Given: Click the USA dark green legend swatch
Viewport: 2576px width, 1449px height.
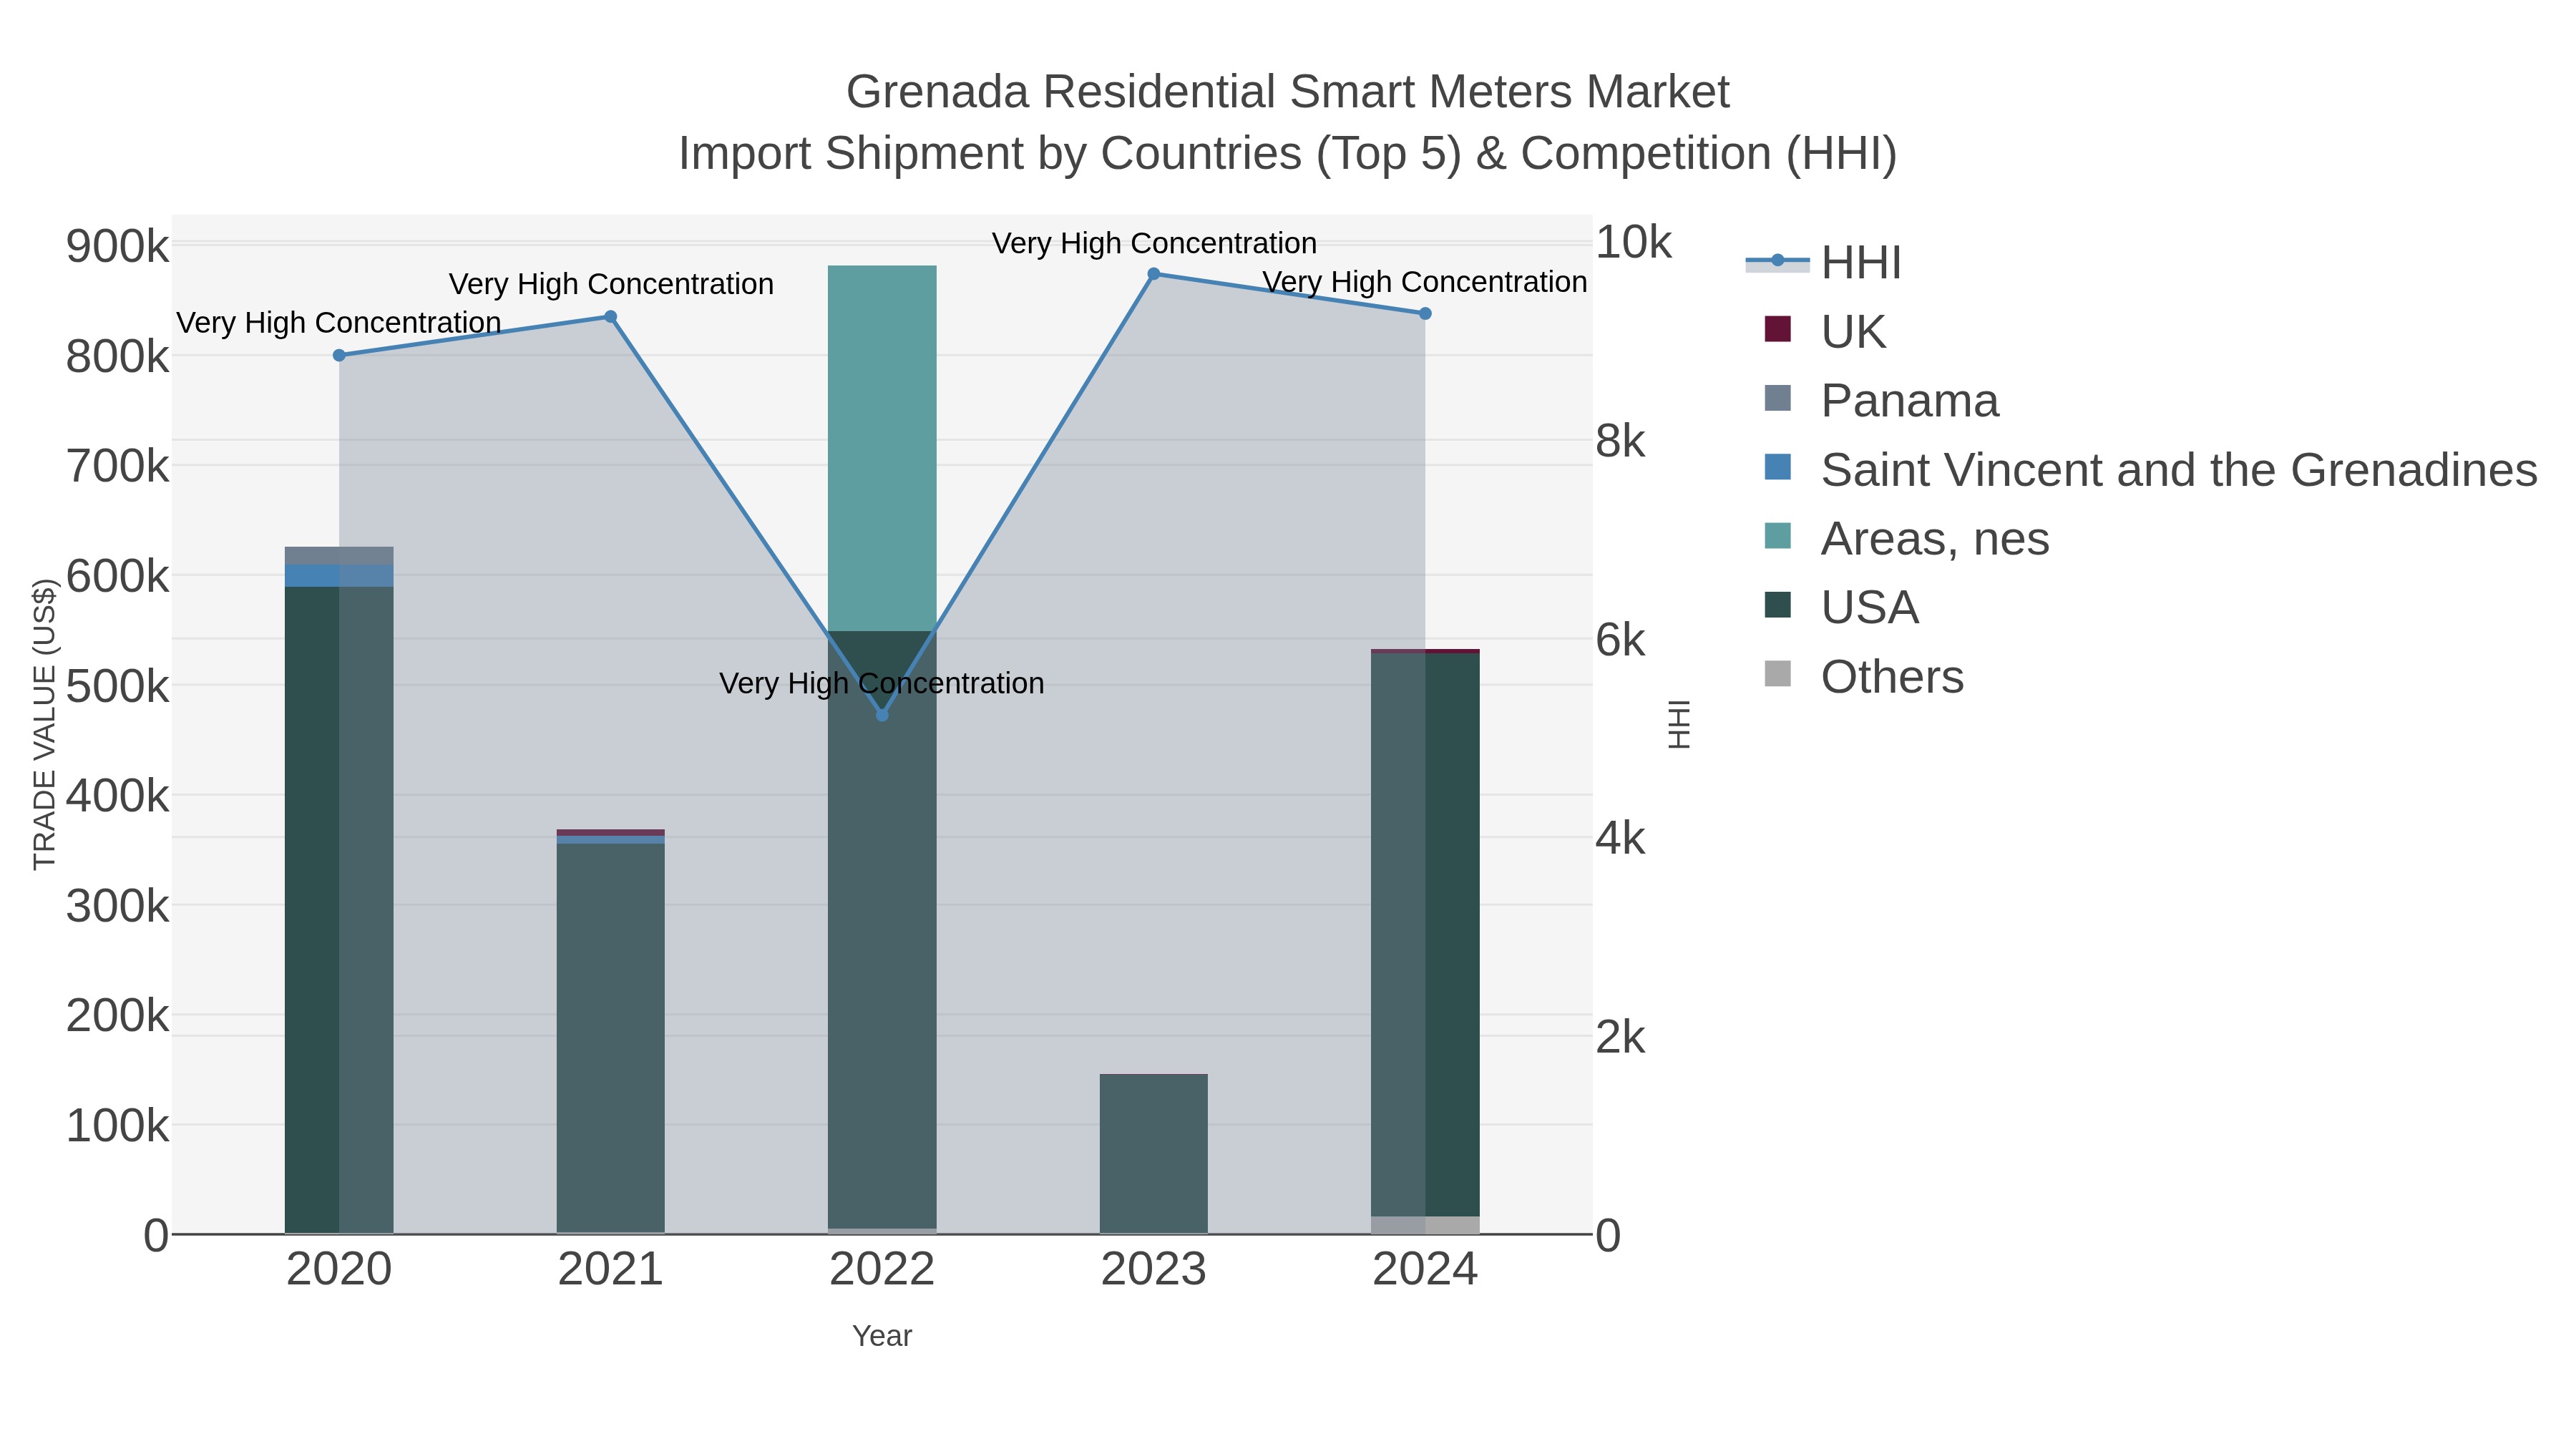Looking at the screenshot, I should [x=1778, y=605].
